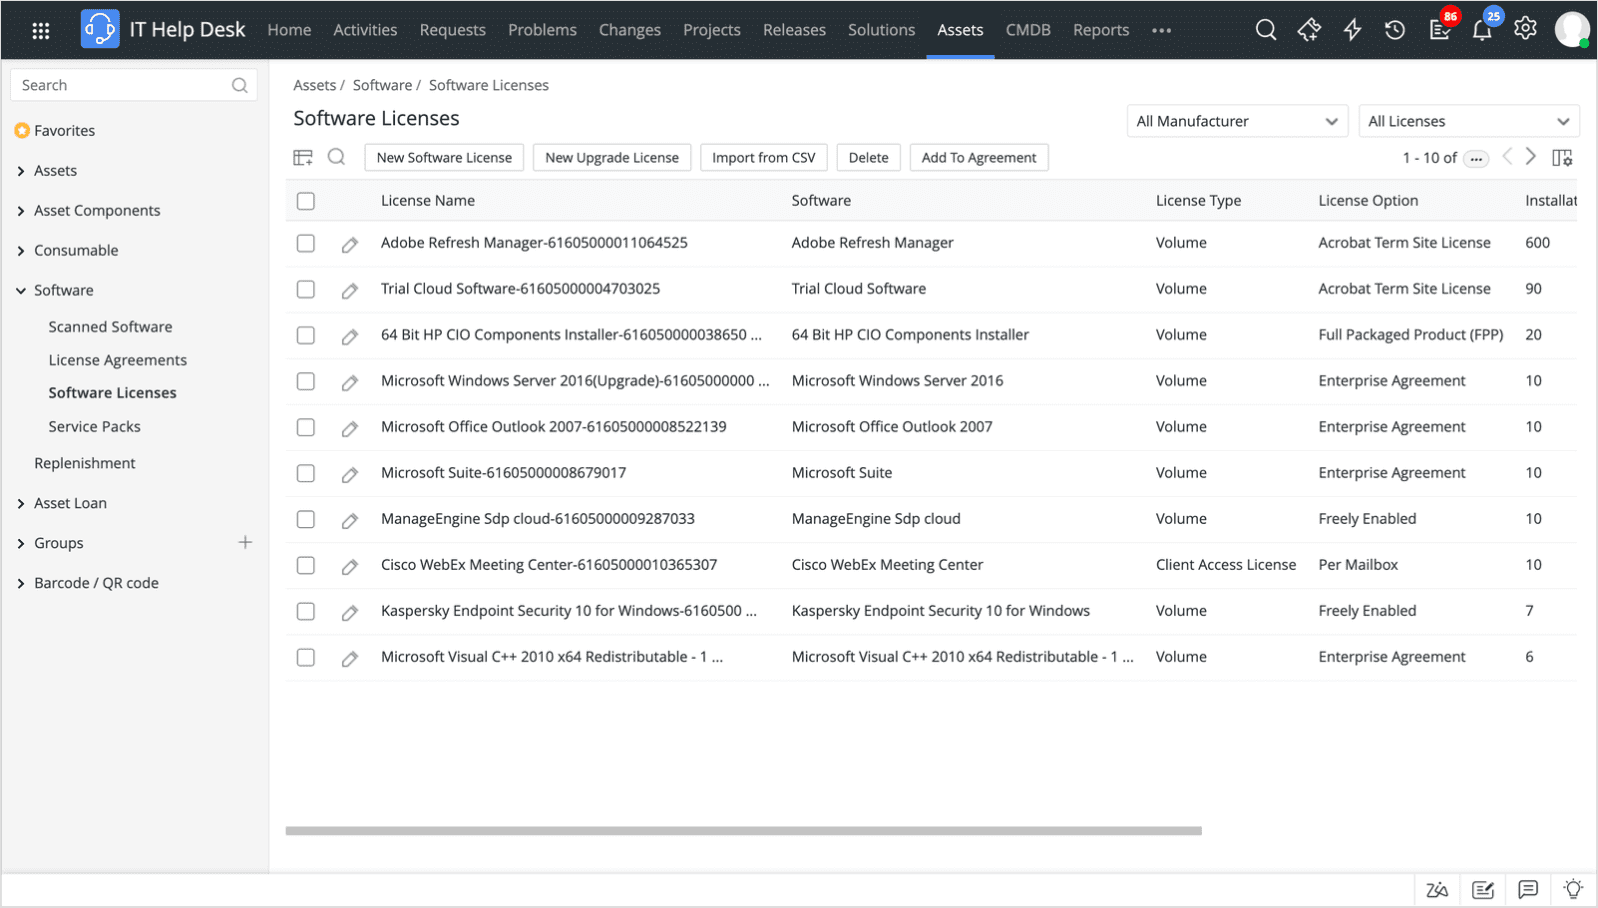Click the New Software License button

click(x=444, y=158)
